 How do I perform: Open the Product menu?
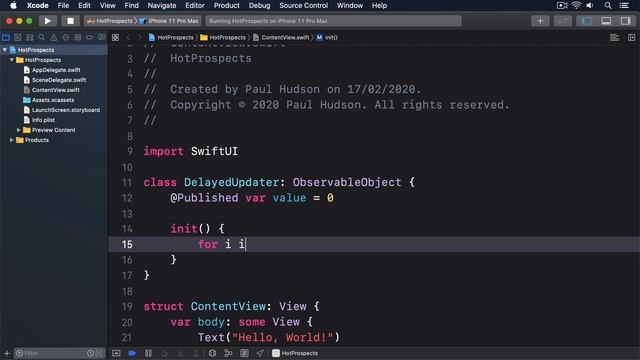(227, 5)
